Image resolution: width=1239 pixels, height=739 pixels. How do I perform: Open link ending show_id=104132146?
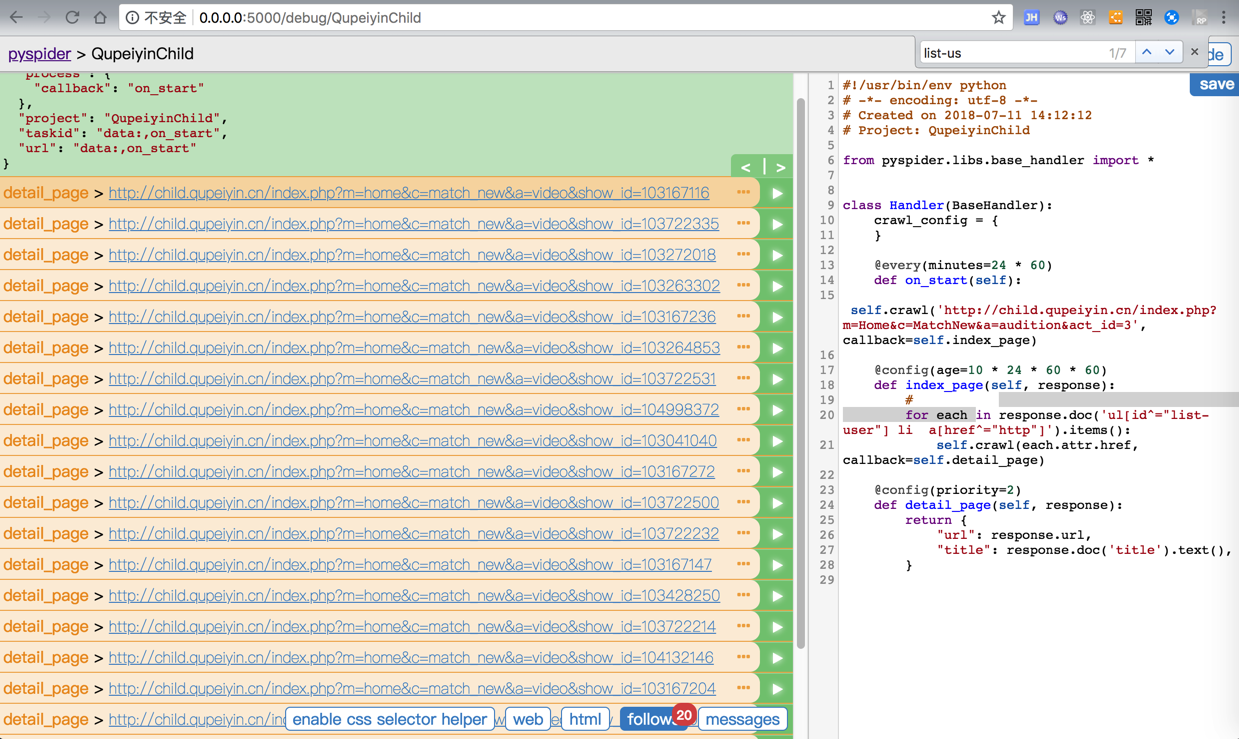(411, 658)
